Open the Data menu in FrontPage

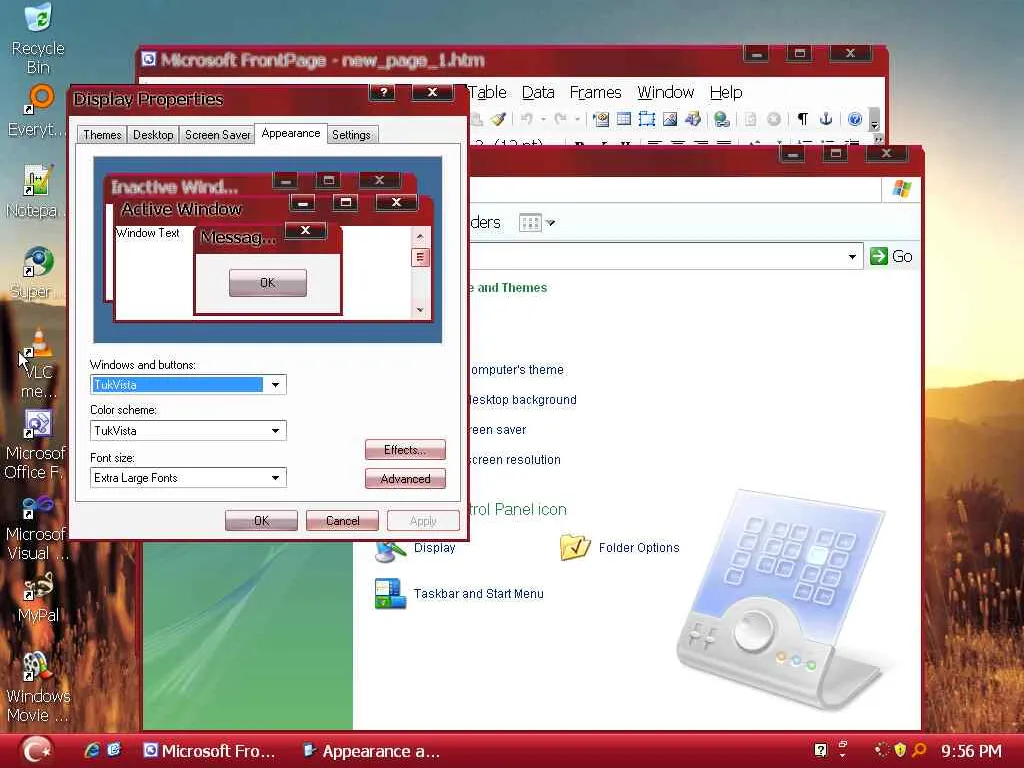538,92
